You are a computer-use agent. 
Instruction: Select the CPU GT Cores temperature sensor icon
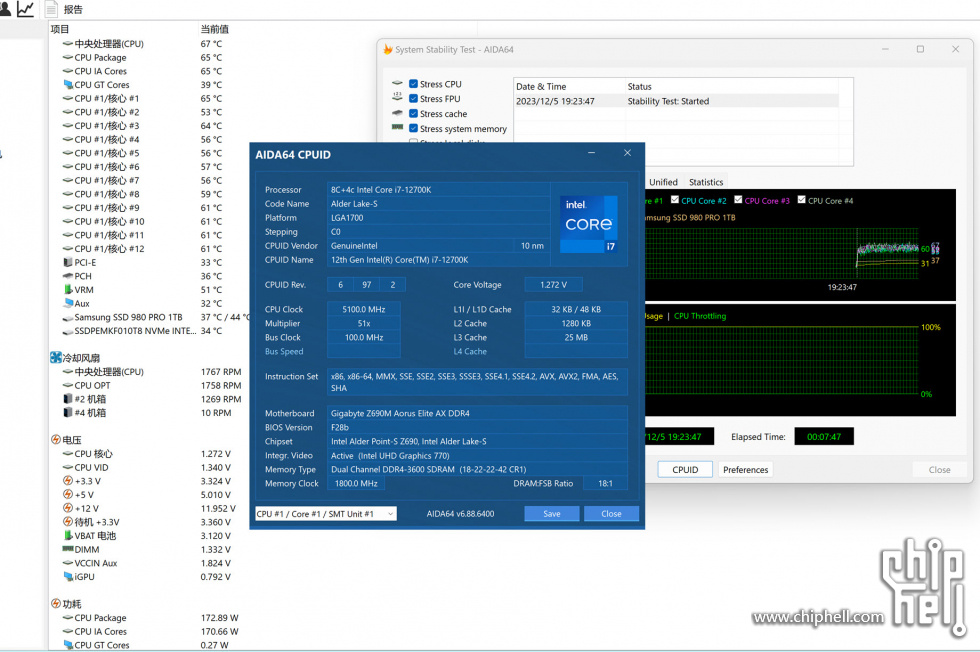pos(68,84)
